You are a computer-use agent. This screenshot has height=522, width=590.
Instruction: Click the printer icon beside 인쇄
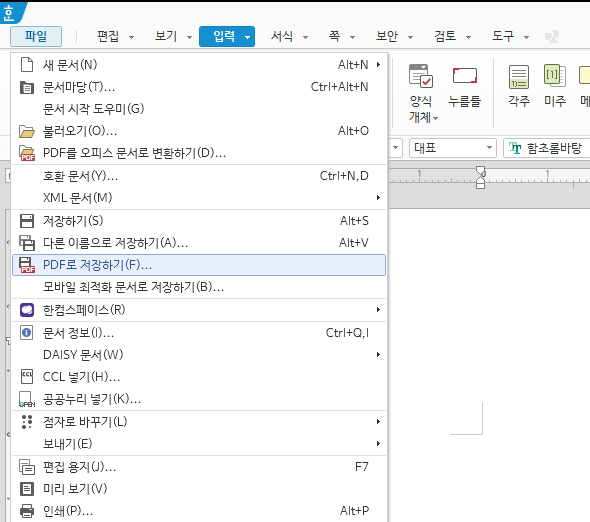[x=27, y=511]
